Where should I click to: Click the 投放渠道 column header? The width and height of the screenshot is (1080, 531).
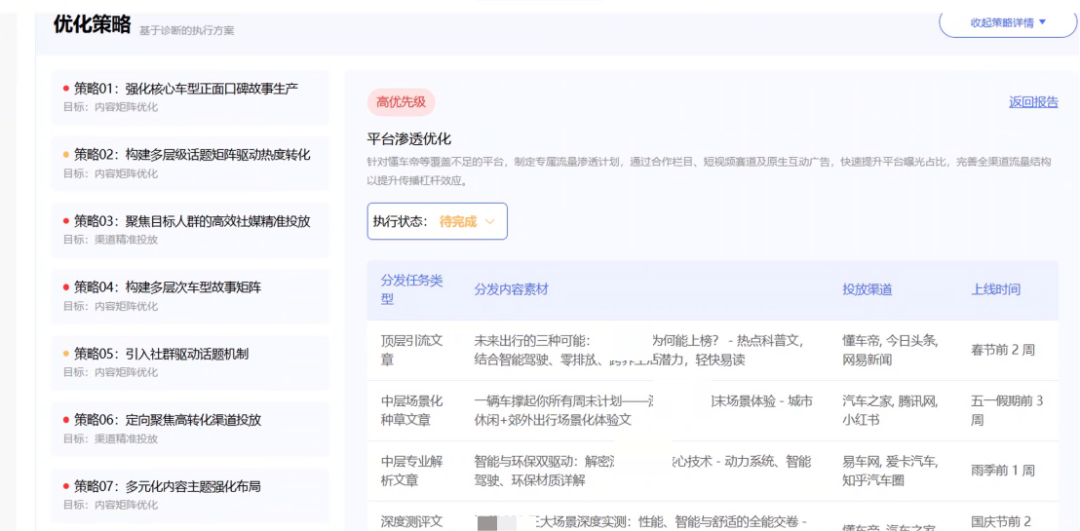point(867,289)
